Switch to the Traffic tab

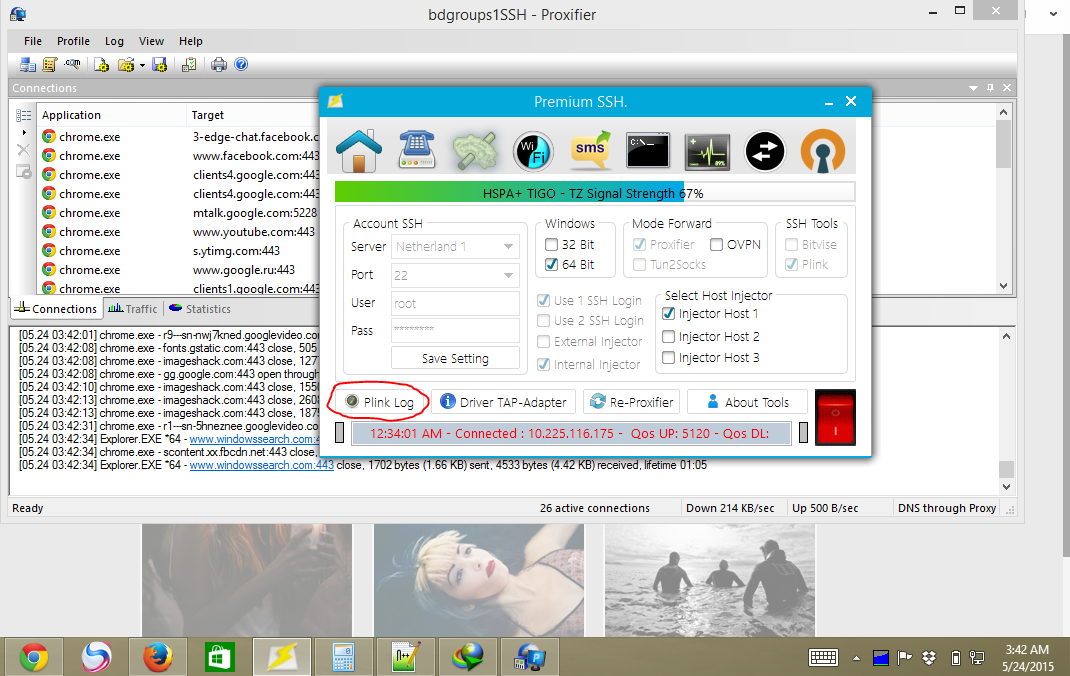134,309
